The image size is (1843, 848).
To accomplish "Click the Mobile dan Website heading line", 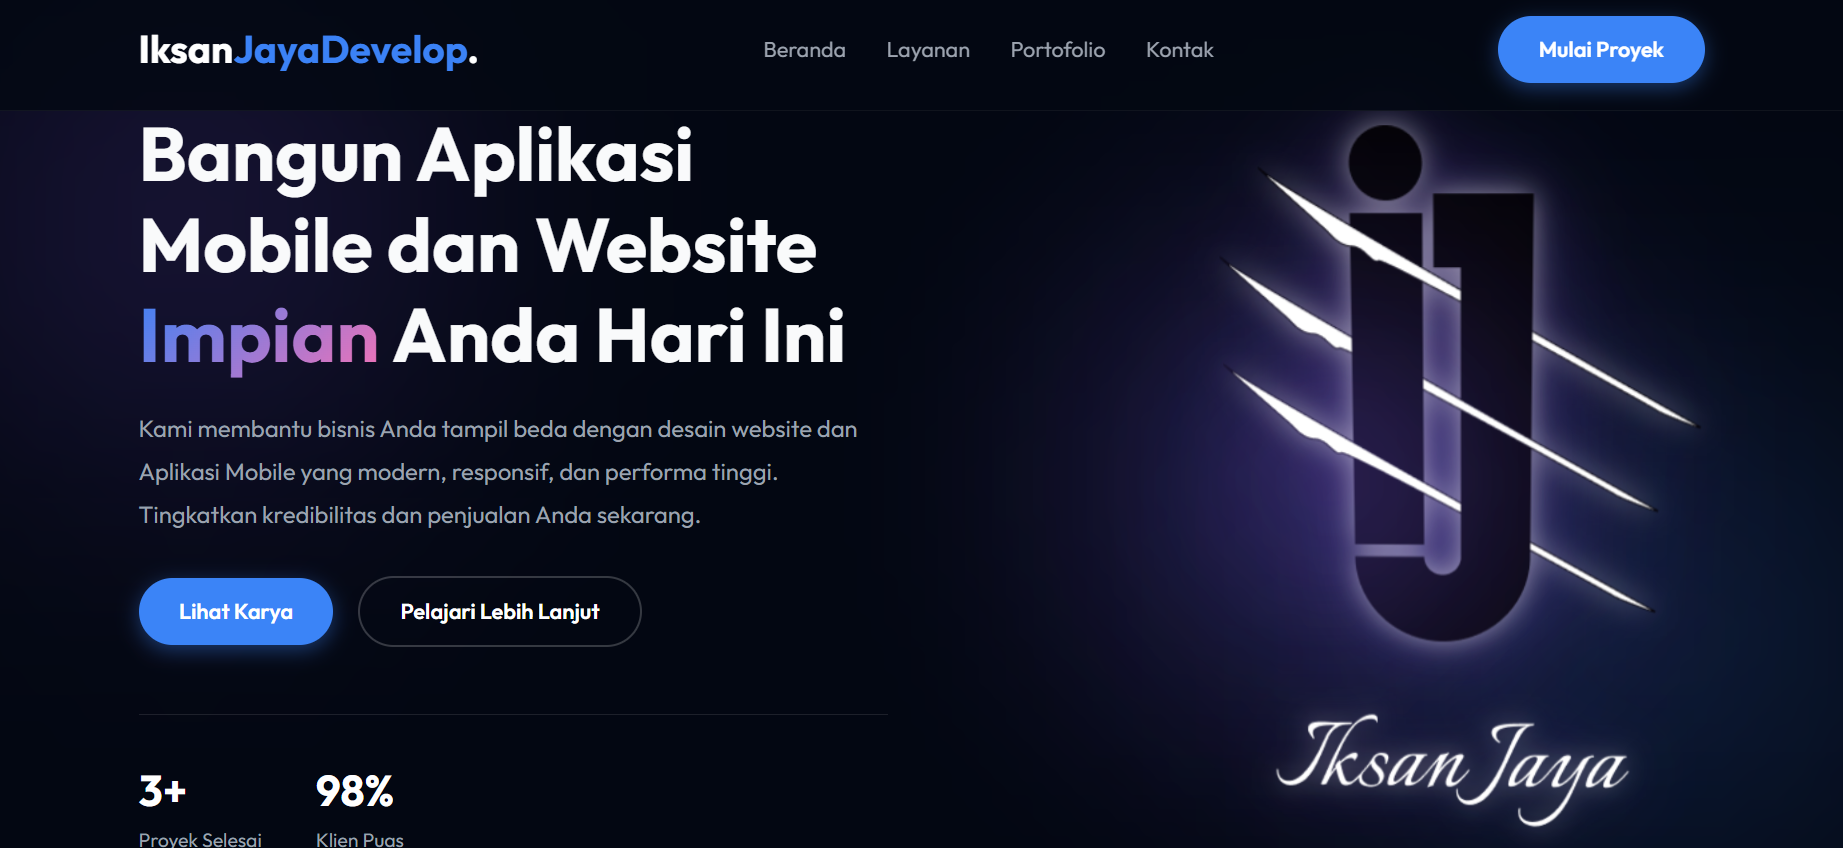I will pos(478,247).
